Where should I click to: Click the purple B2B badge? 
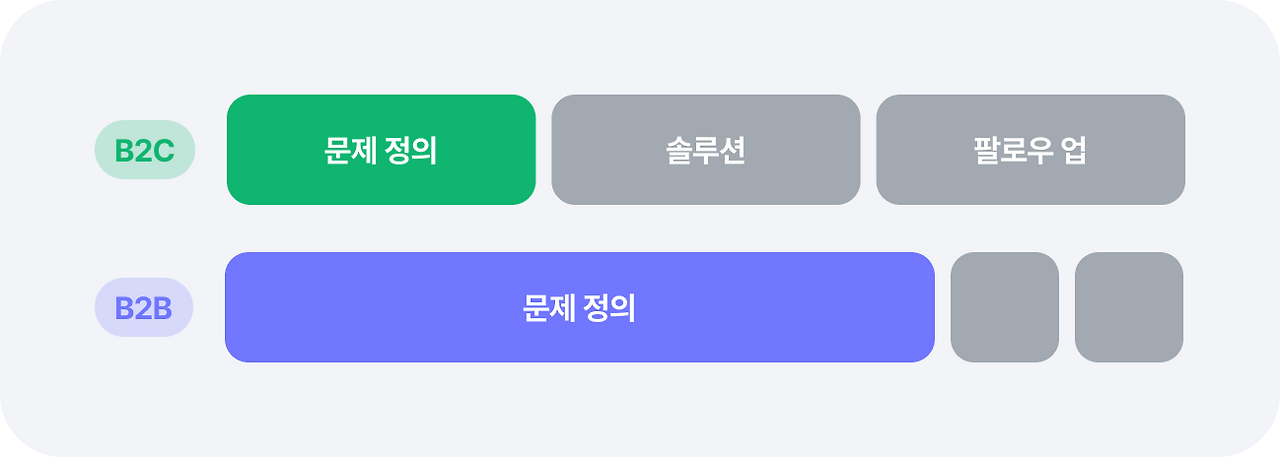coord(144,307)
